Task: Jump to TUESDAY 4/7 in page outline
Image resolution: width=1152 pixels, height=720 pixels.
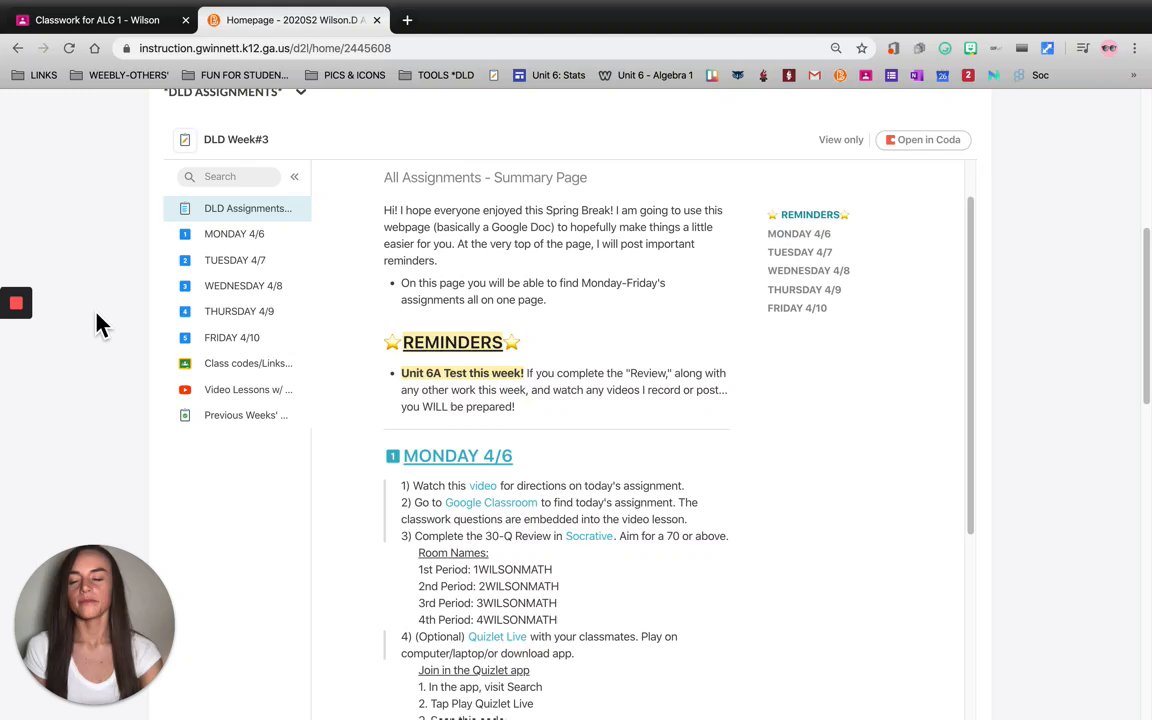Action: pos(800,252)
